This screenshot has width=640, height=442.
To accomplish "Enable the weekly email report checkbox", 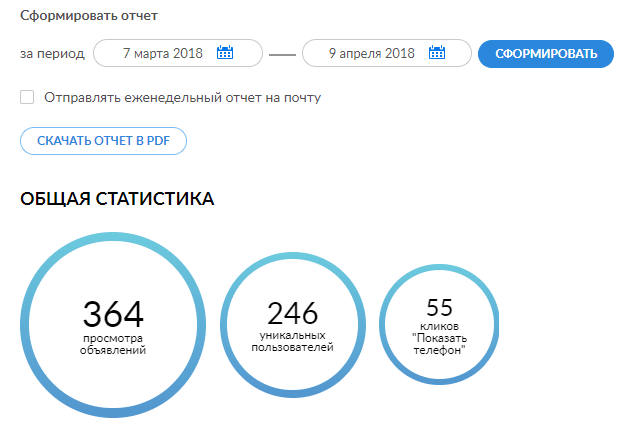I will pos(27,97).
